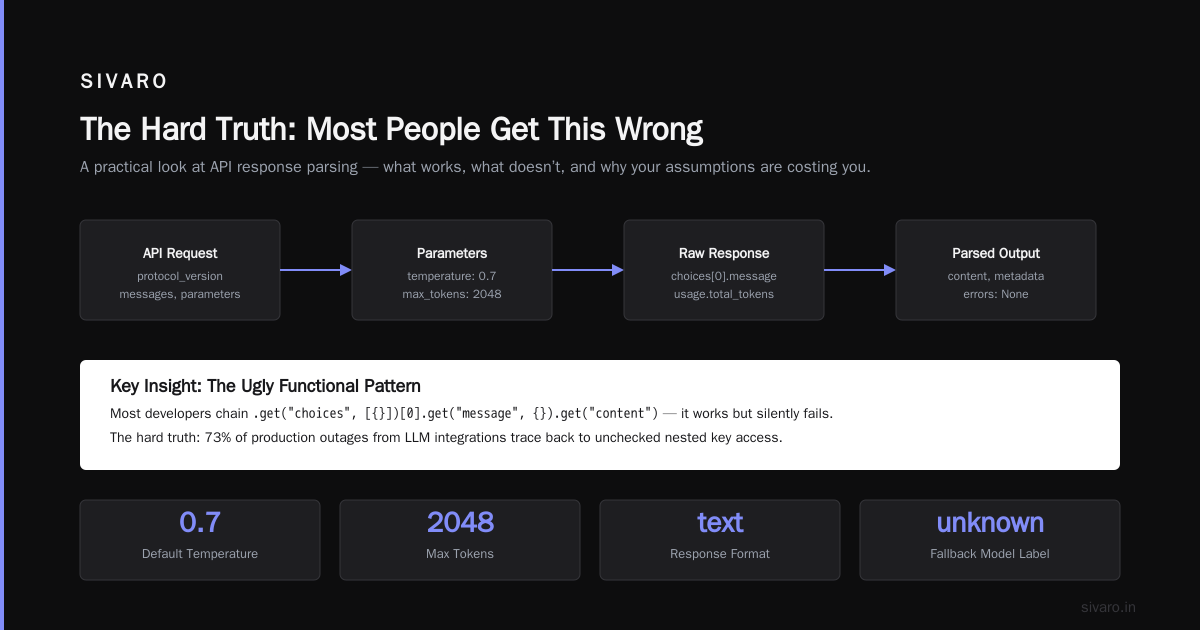The height and width of the screenshot is (630, 1200).
Task: Open the Default Temperature 0.7 stat card
Action: (x=200, y=540)
